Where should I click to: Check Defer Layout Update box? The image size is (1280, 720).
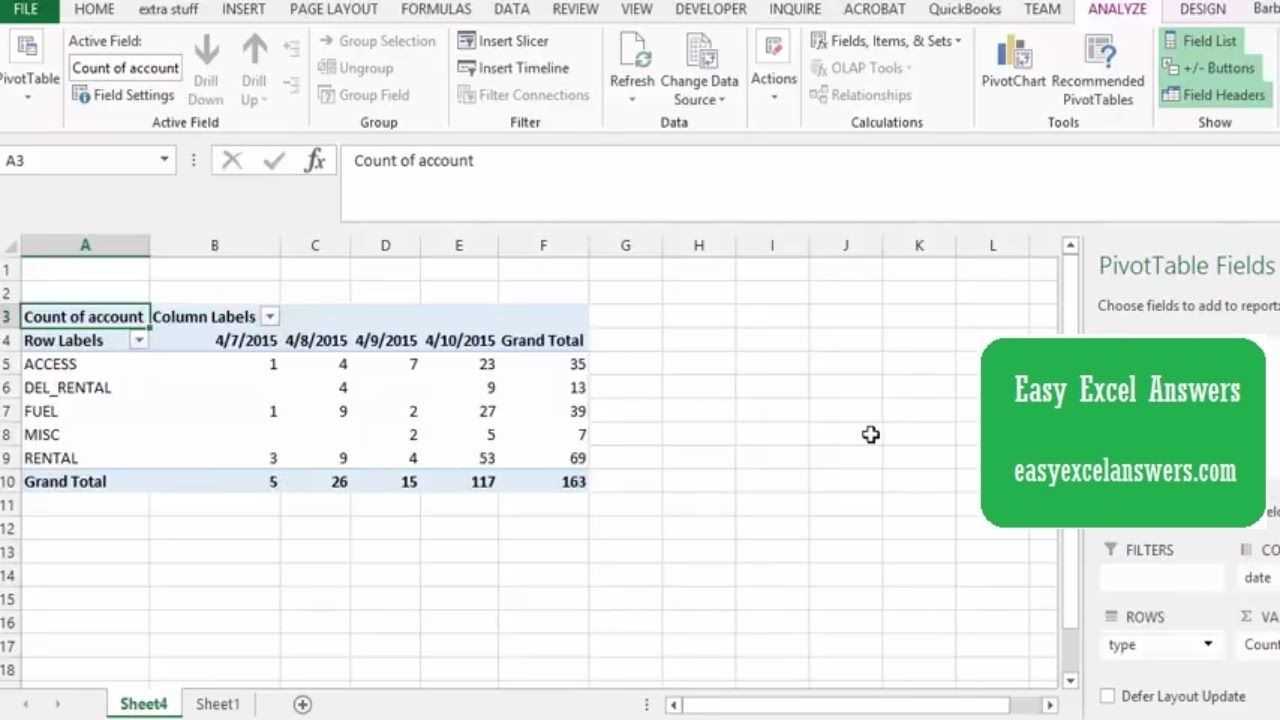coord(1107,696)
